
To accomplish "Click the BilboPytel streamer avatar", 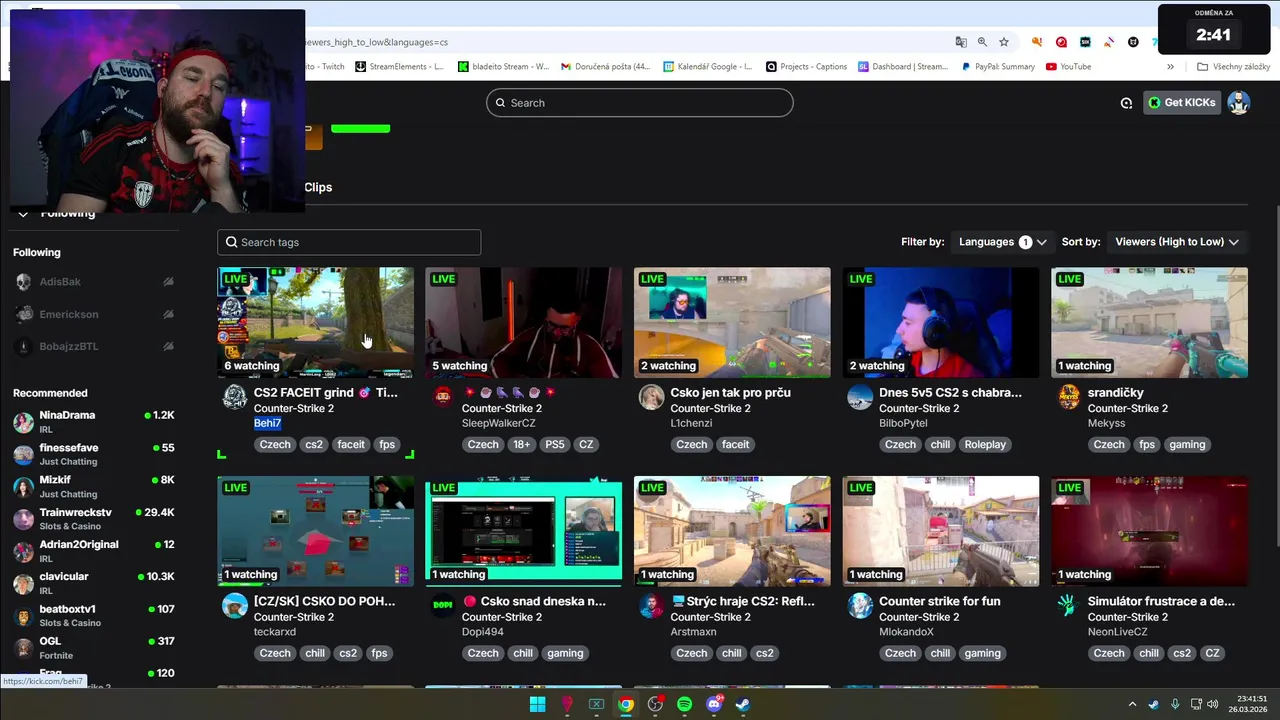I will tap(860, 397).
